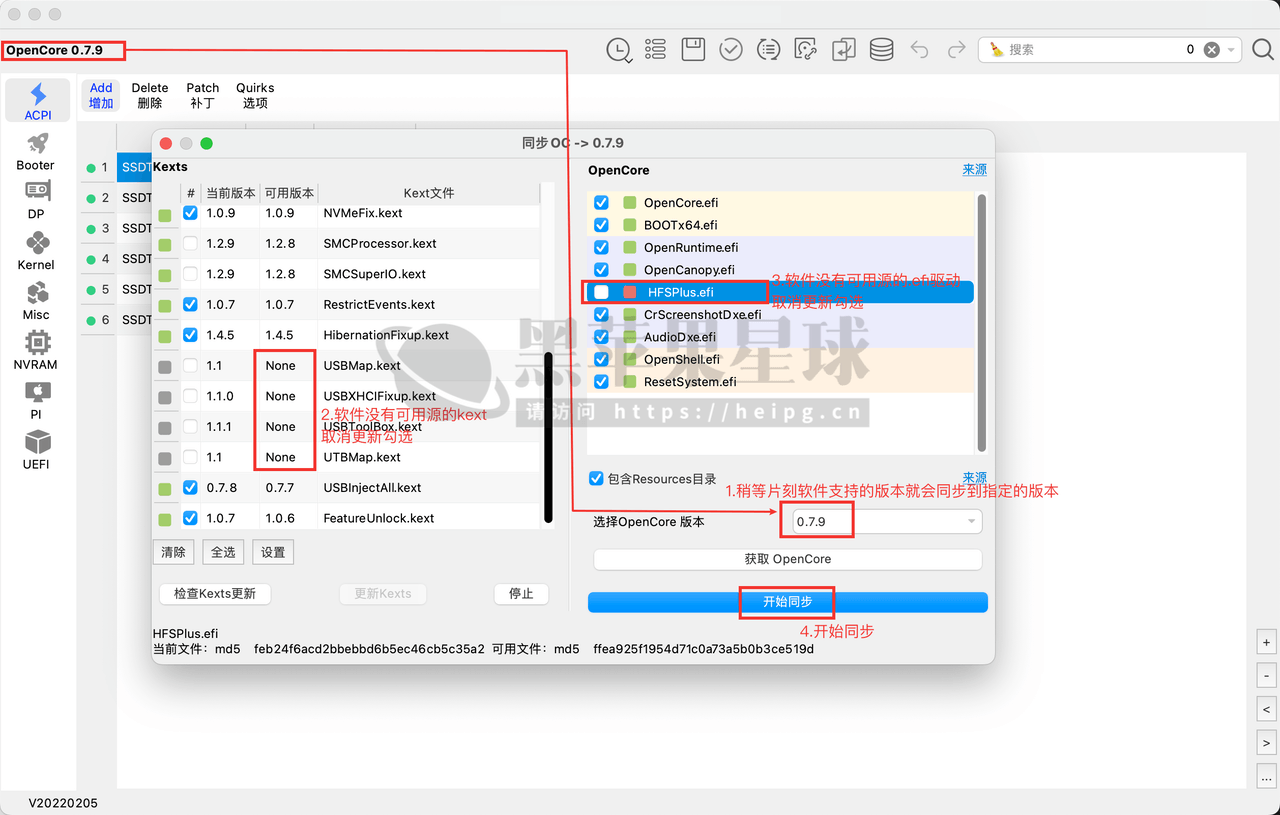Click the 获取 OpenCore button

click(788, 559)
